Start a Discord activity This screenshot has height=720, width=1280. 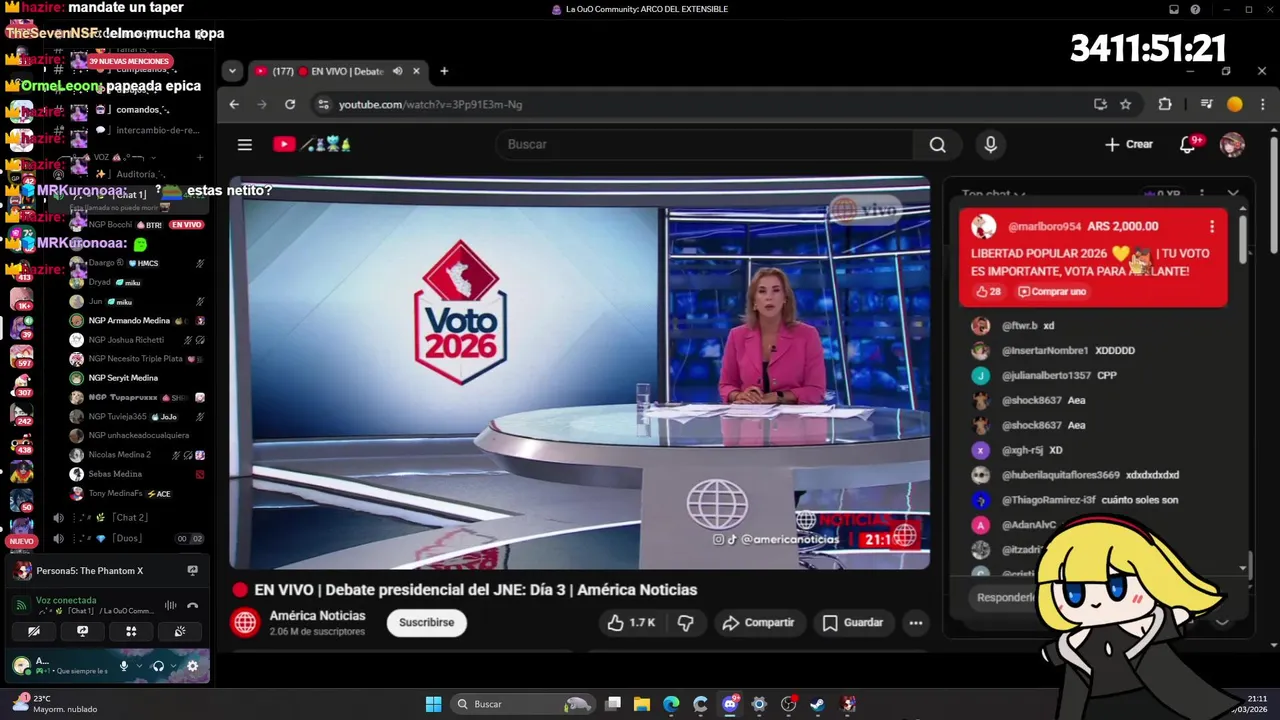(x=131, y=631)
